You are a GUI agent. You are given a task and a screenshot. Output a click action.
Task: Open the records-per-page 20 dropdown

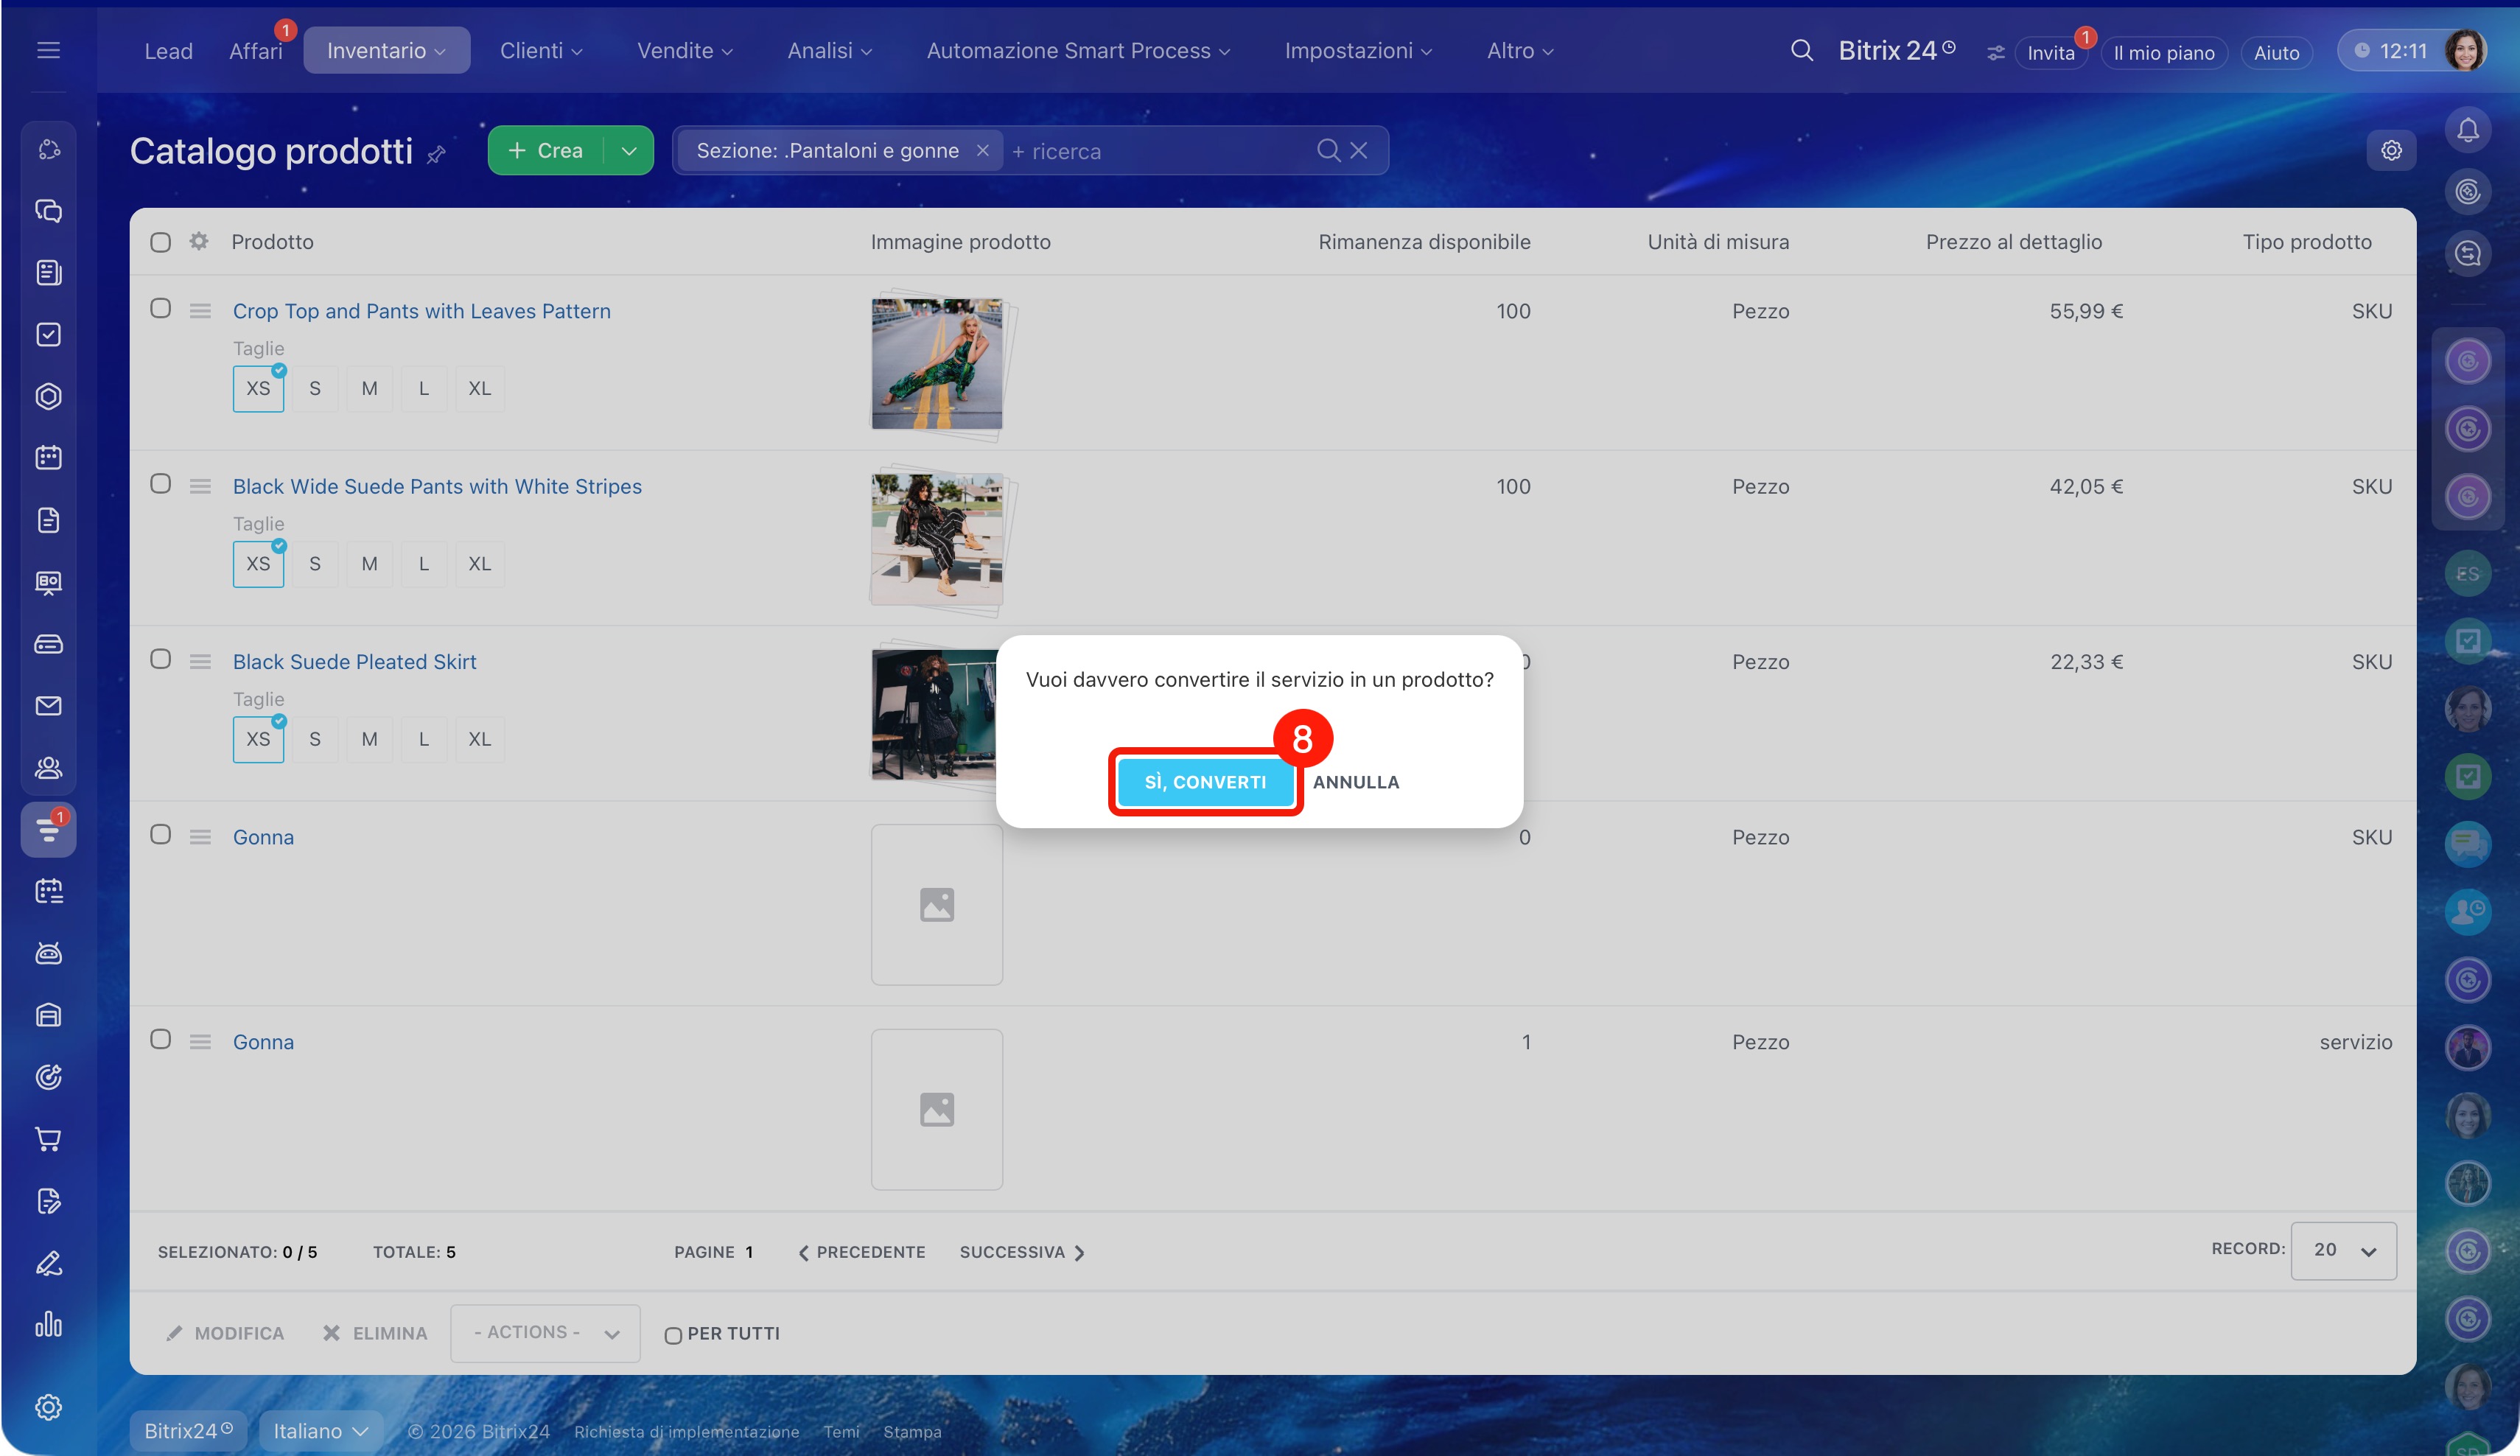pos(2343,1250)
